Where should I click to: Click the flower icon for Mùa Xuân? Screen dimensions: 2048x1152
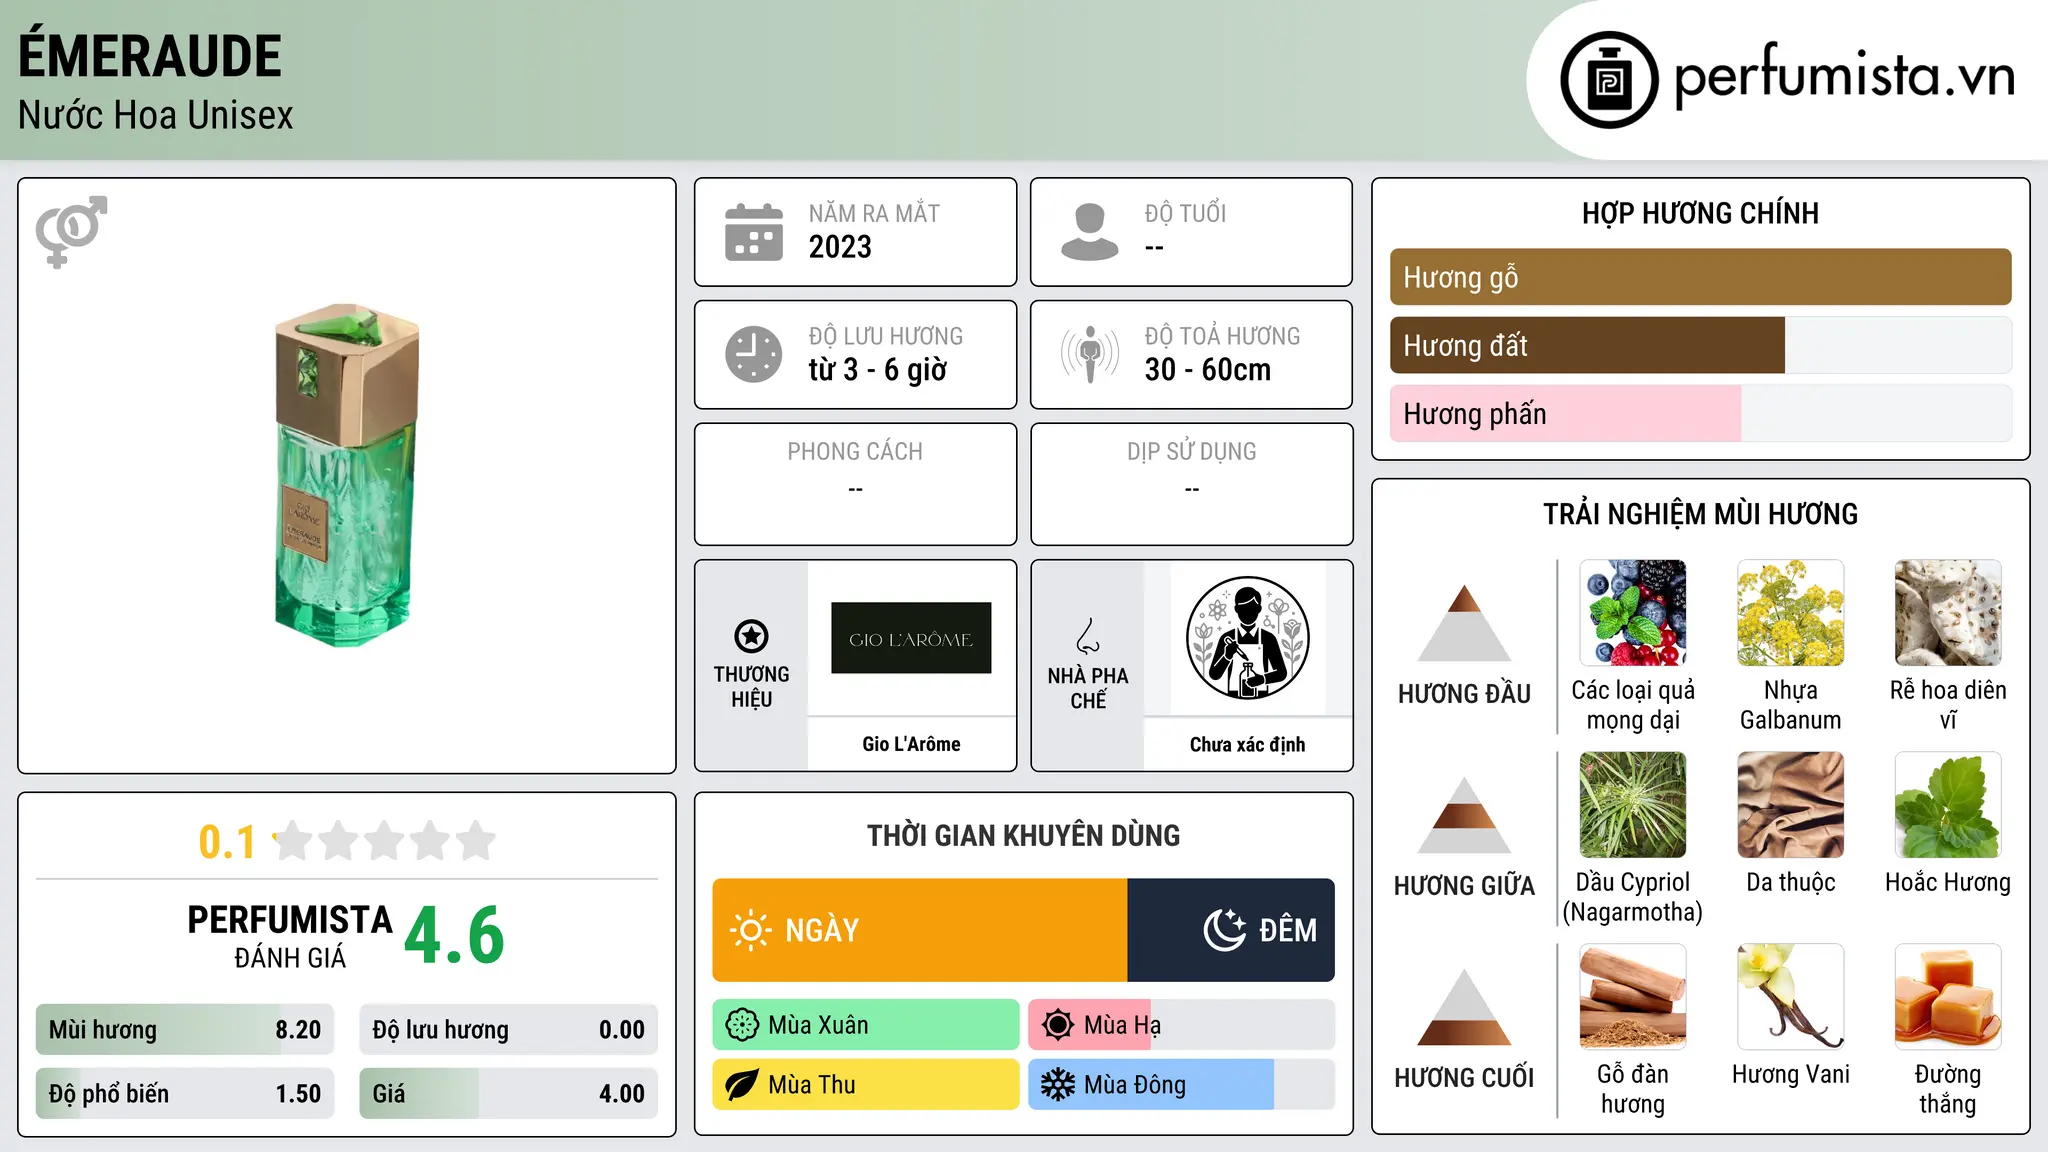742,1025
